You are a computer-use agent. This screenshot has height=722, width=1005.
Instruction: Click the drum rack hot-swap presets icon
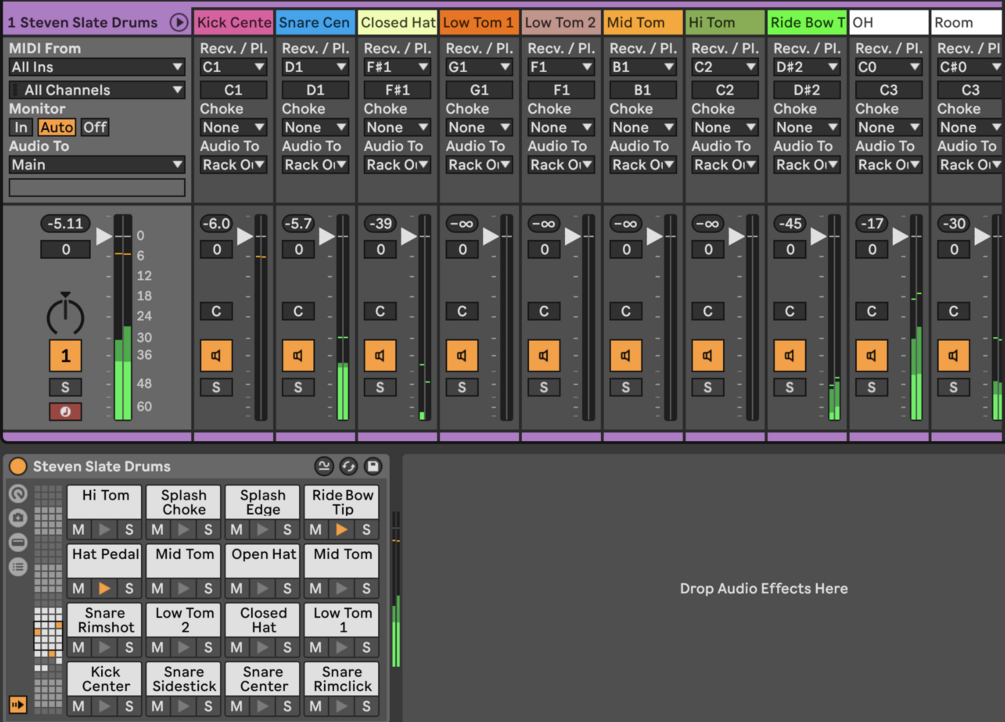tap(348, 466)
